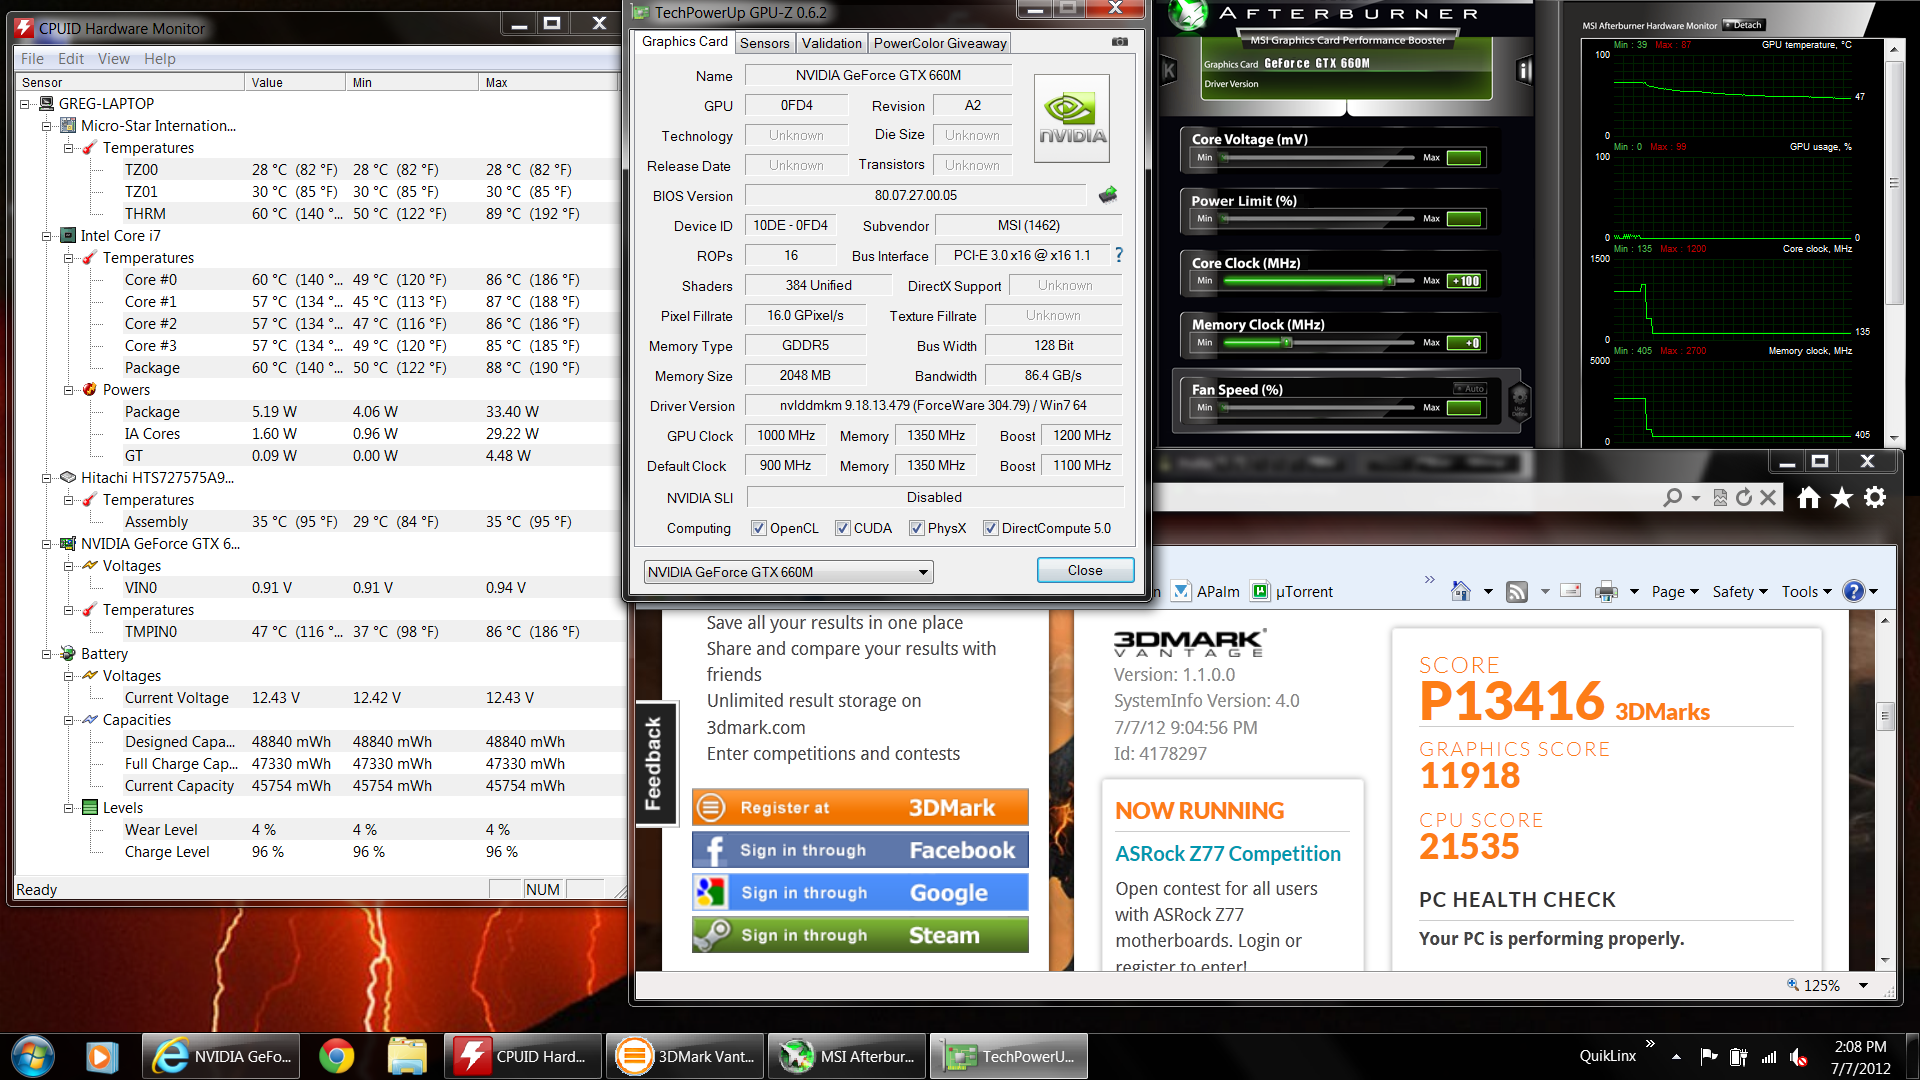Open the PowerColor Giveaway tab
Screen dimensions: 1920x1080
[x=940, y=43]
